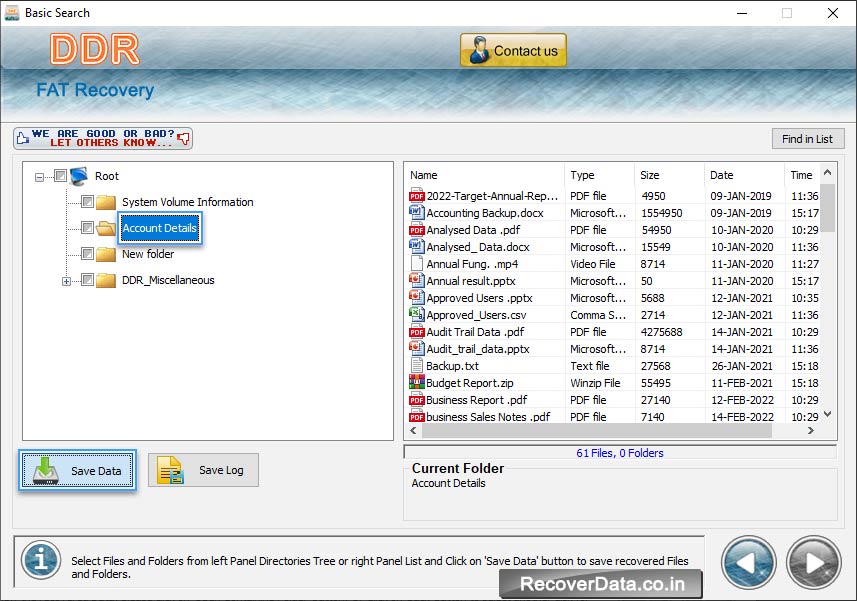Sort by the Type column header
Image resolution: width=857 pixels, height=601 pixels.
[x=600, y=175]
